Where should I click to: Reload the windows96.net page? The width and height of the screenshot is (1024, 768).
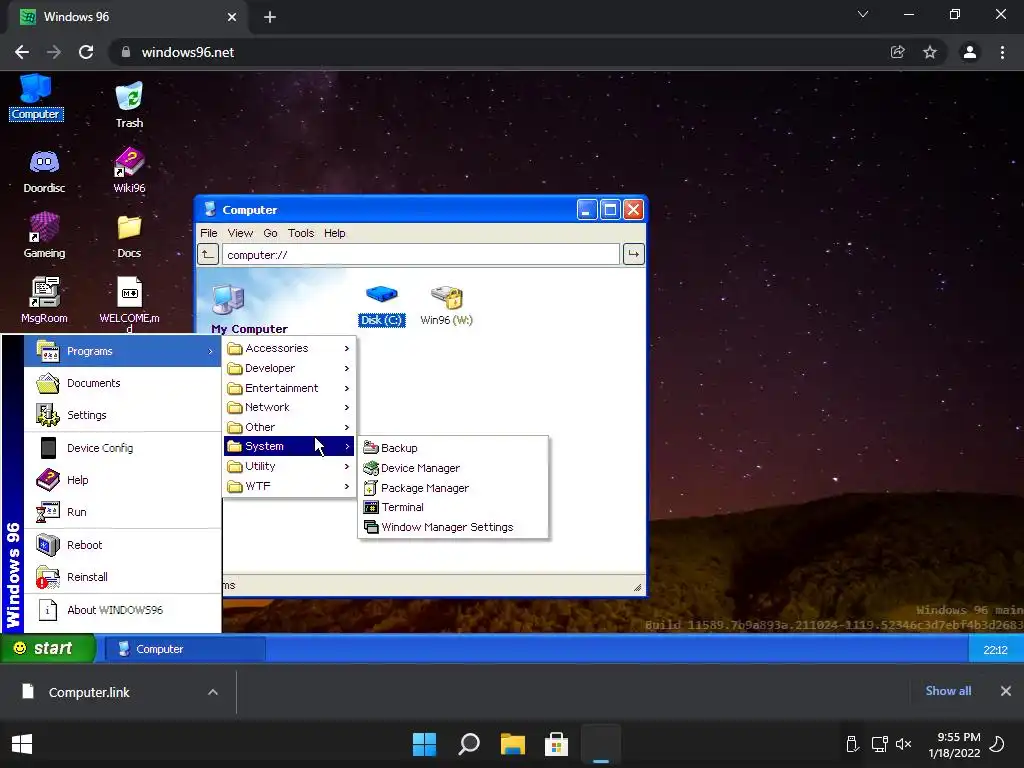click(86, 52)
